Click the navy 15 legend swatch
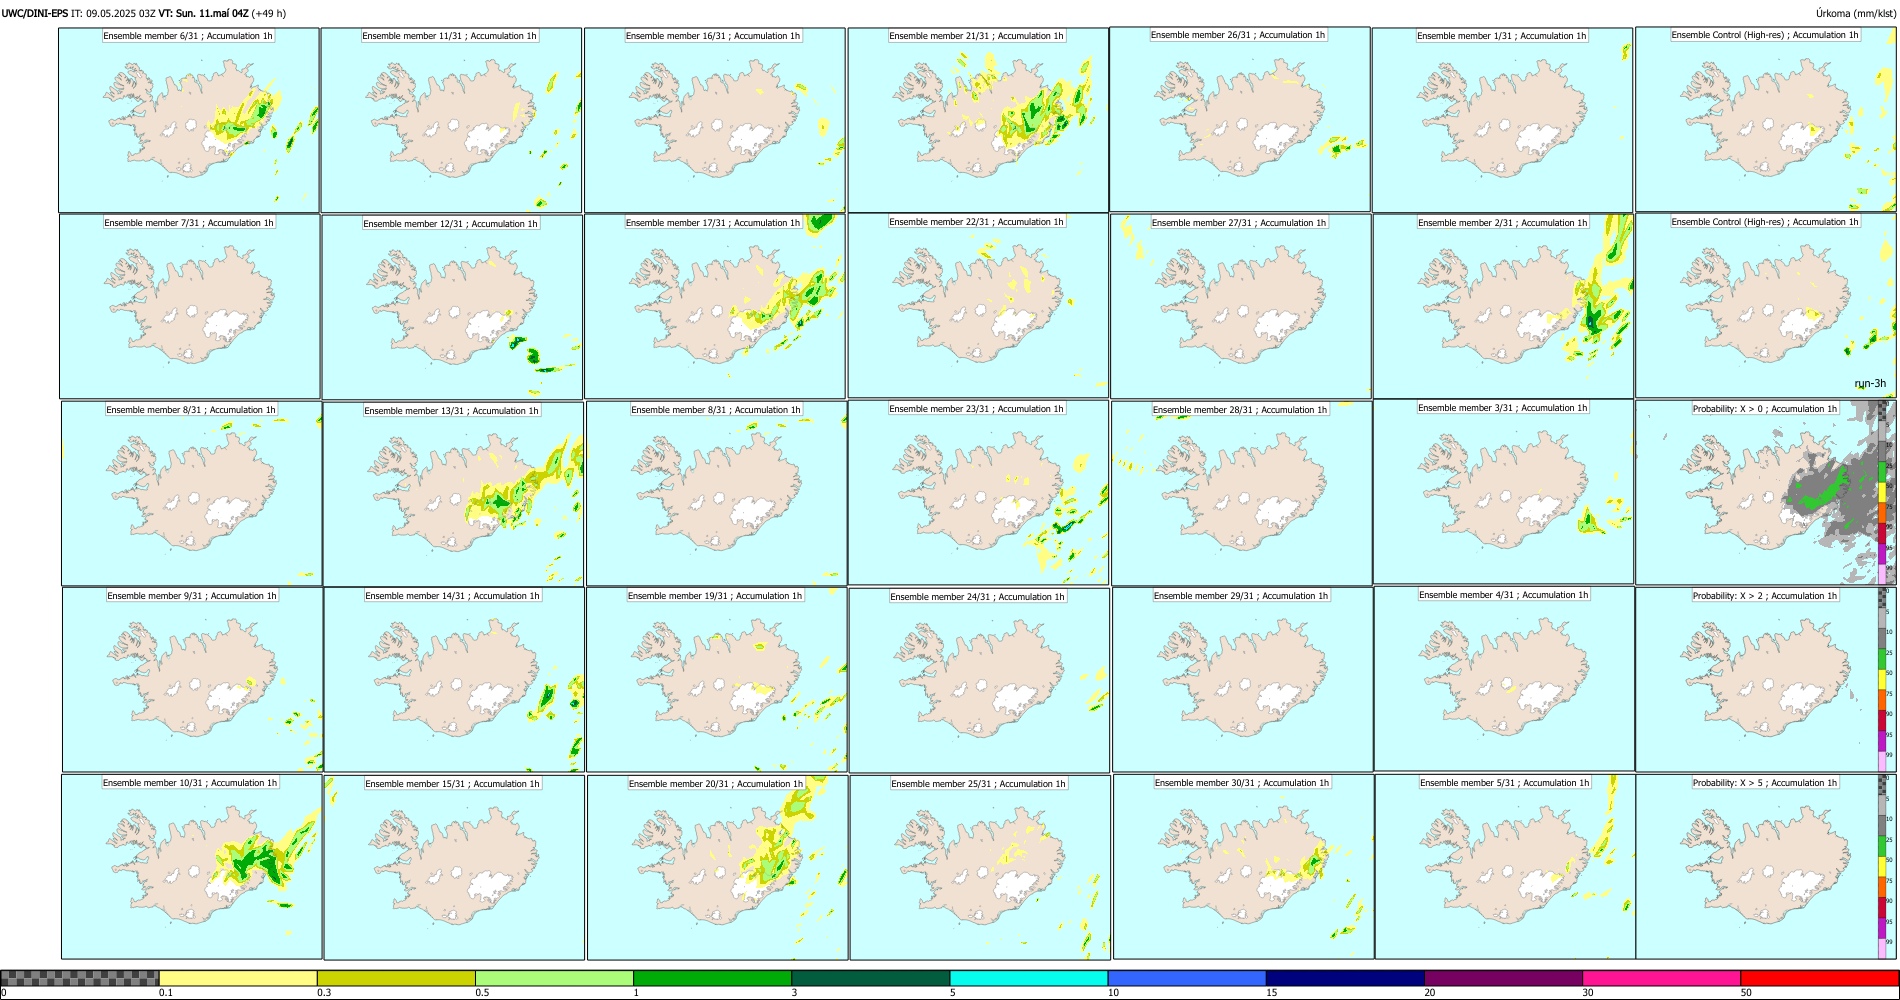Image resolution: width=1900 pixels, height=1000 pixels. [1345, 978]
